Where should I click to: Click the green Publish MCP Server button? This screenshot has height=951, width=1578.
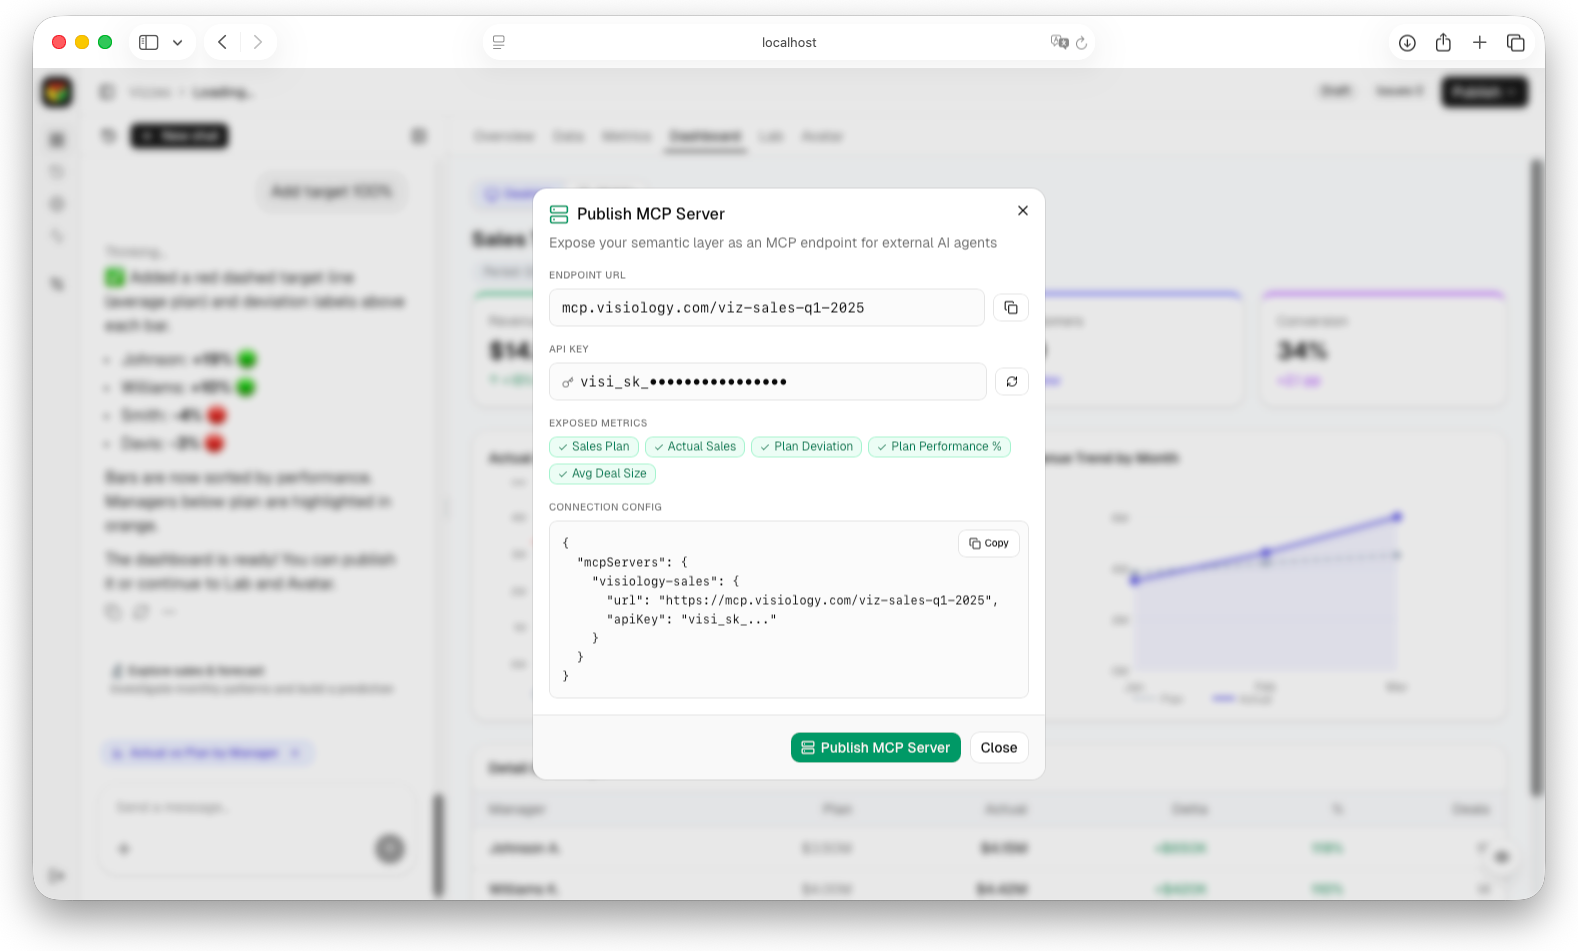[x=875, y=748]
